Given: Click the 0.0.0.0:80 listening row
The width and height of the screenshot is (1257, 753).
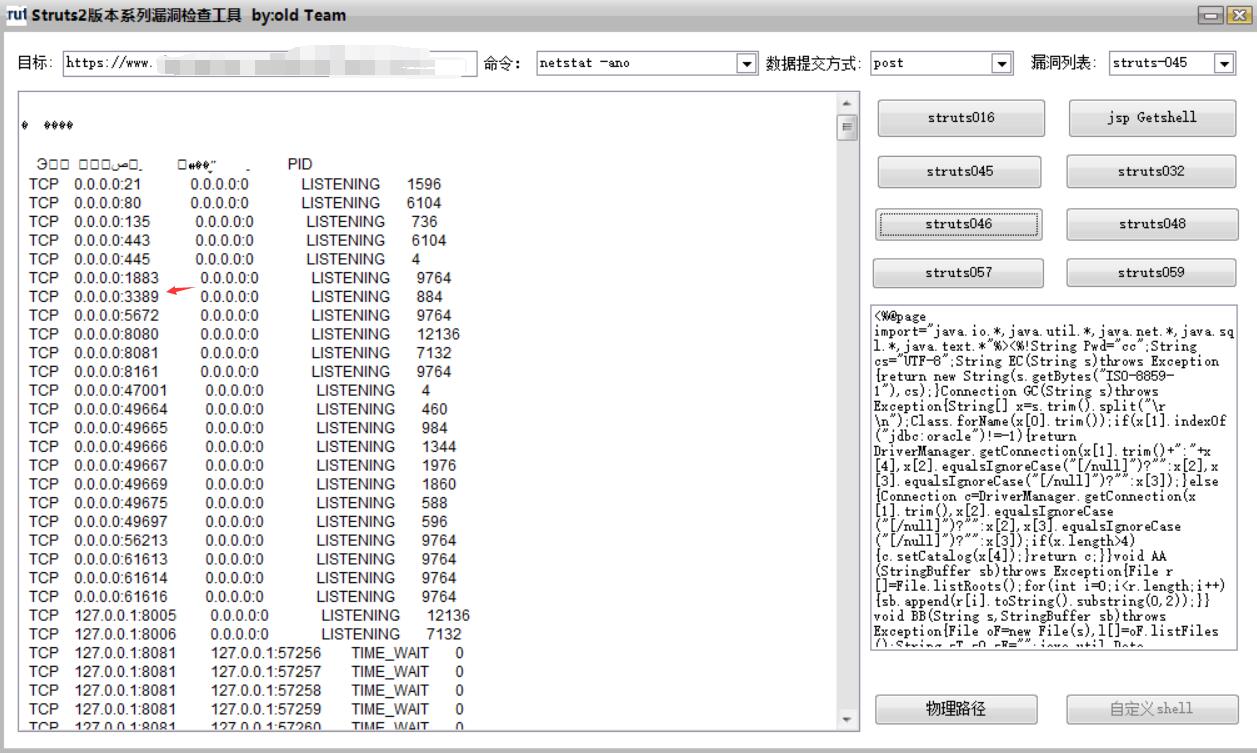Looking at the screenshot, I should [x=235, y=203].
